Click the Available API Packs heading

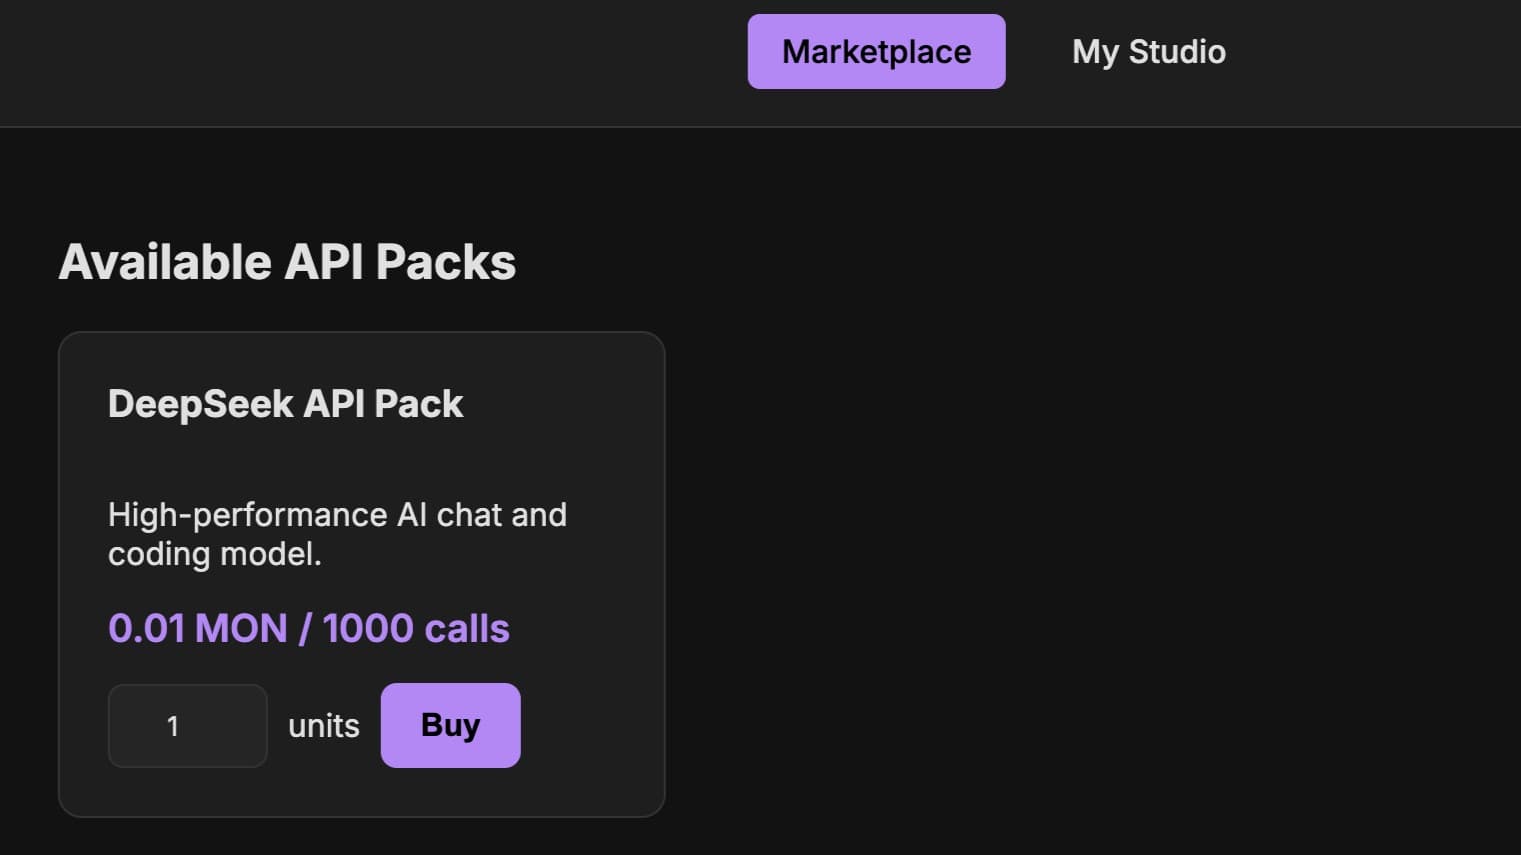click(287, 262)
